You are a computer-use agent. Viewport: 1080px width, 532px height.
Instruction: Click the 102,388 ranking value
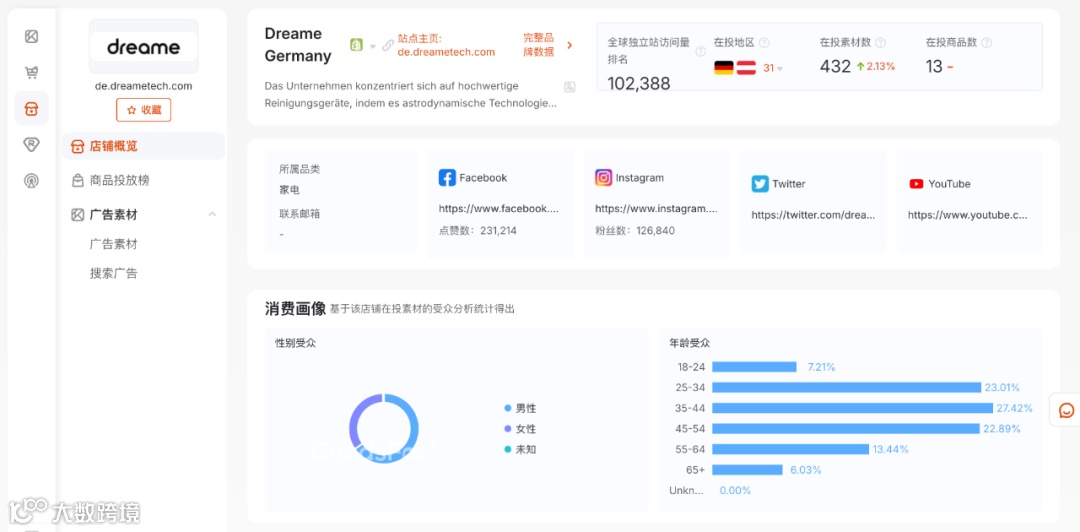638,83
